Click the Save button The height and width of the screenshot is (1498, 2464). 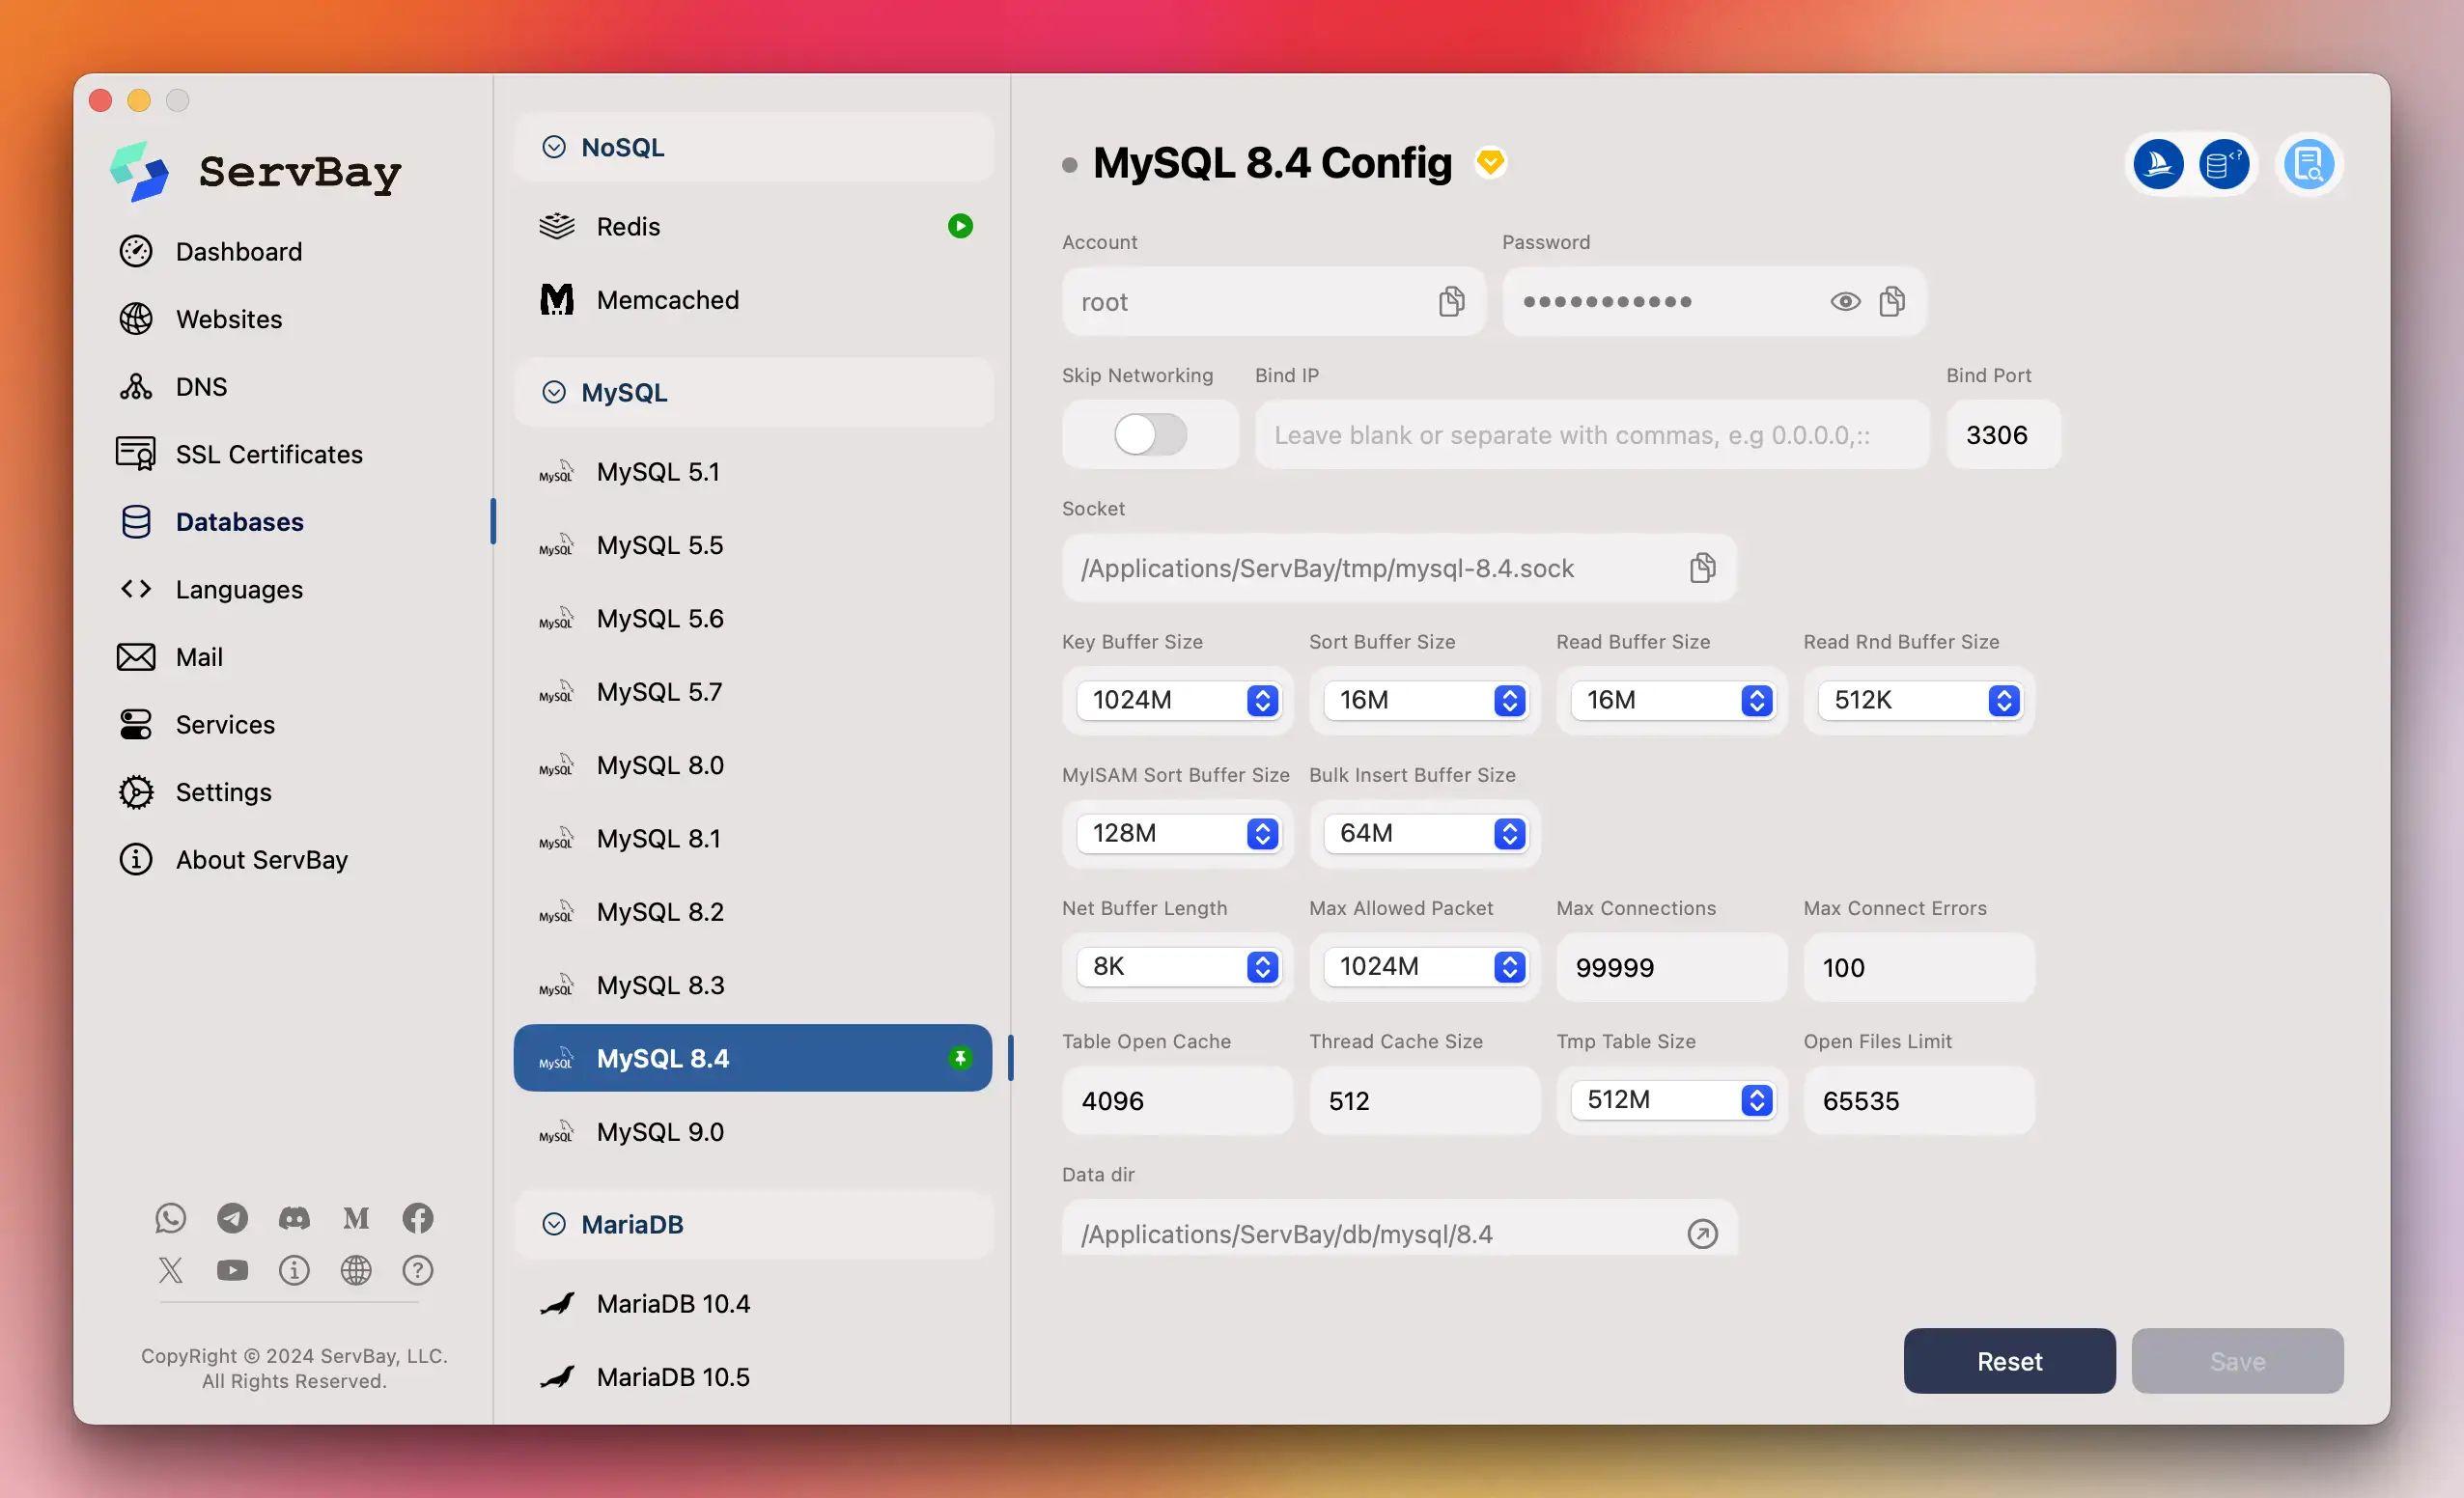pyautogui.click(x=2237, y=1361)
